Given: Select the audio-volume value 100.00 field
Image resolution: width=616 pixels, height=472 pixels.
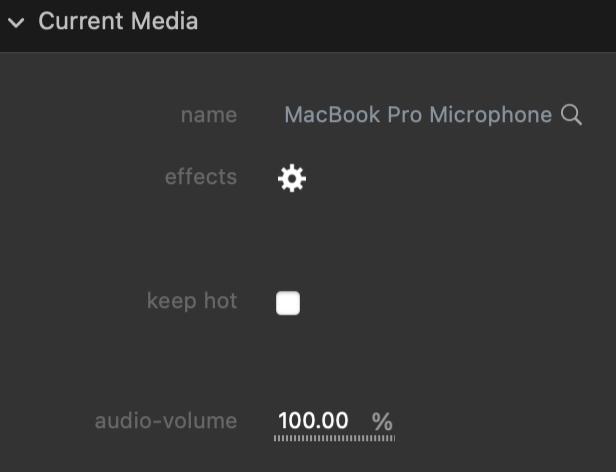Looking at the screenshot, I should coord(313,421).
